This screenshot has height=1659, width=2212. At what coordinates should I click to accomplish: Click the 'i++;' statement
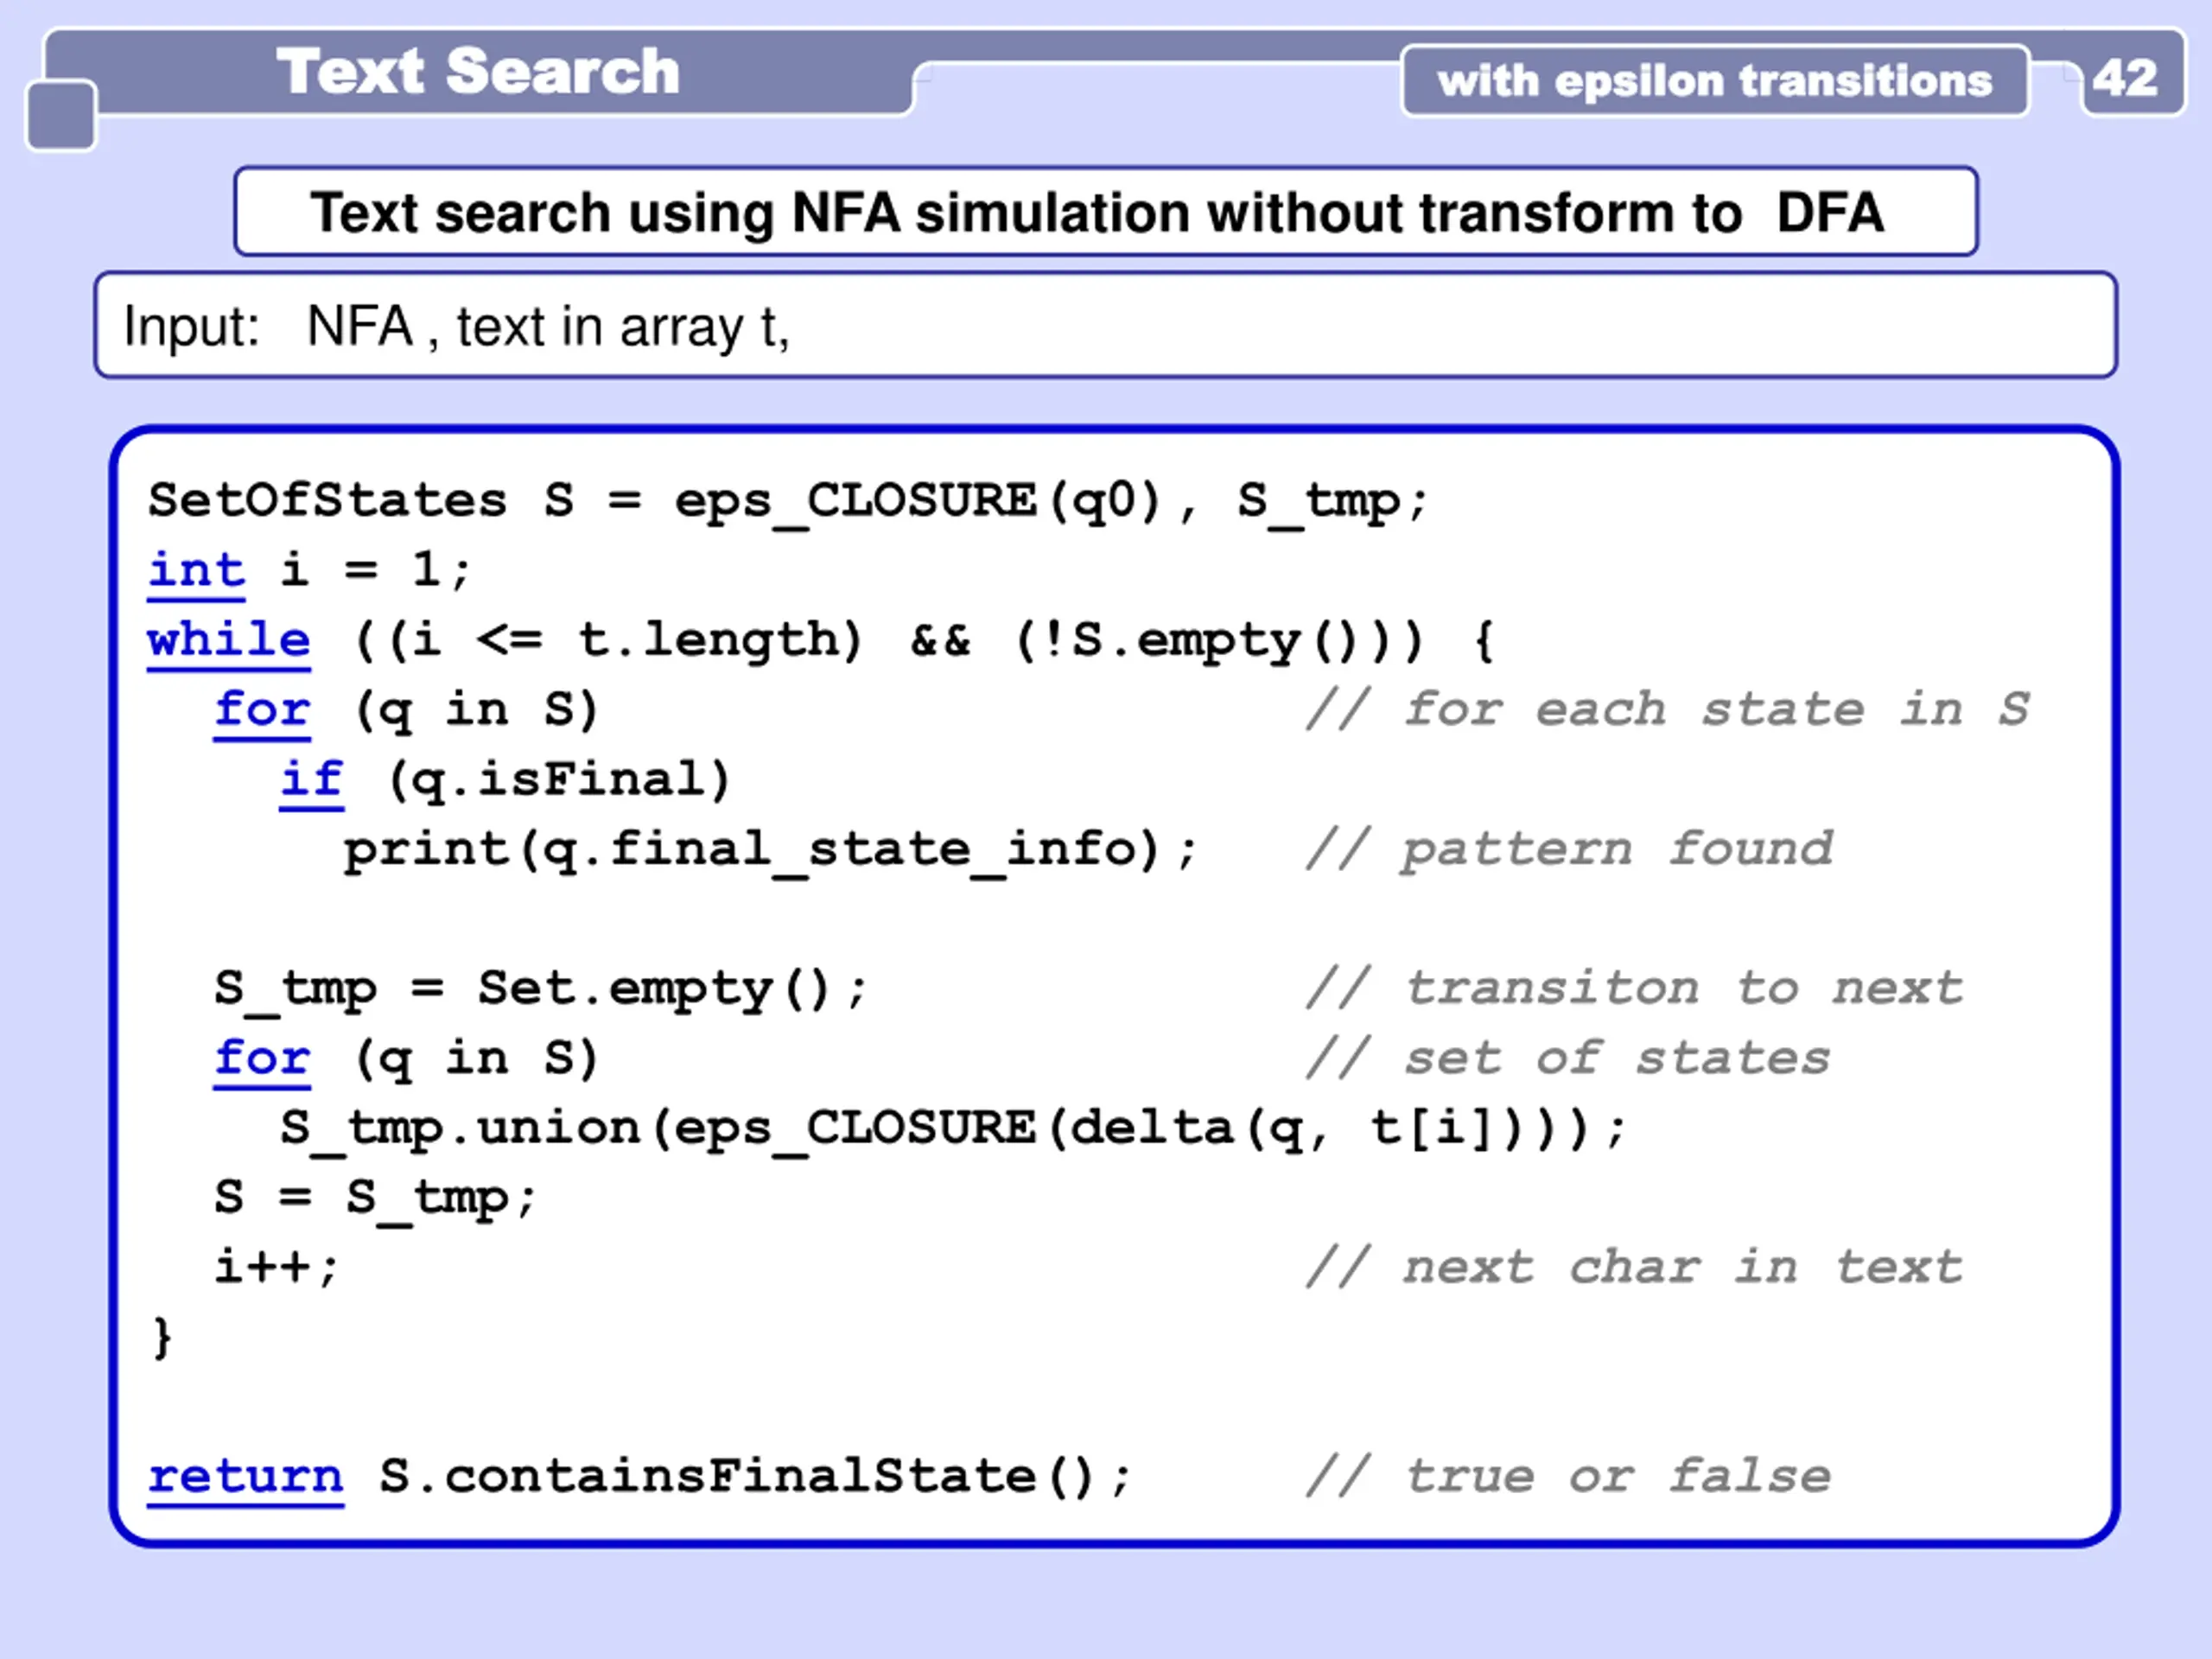pos(277,1268)
